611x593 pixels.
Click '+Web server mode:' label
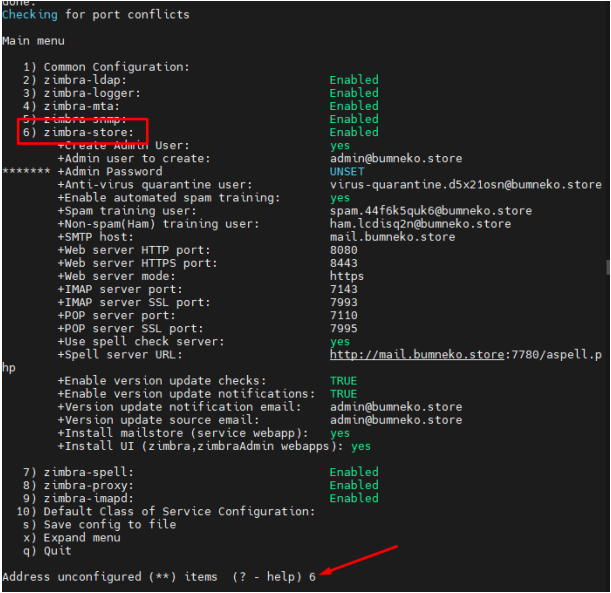[x=117, y=277]
